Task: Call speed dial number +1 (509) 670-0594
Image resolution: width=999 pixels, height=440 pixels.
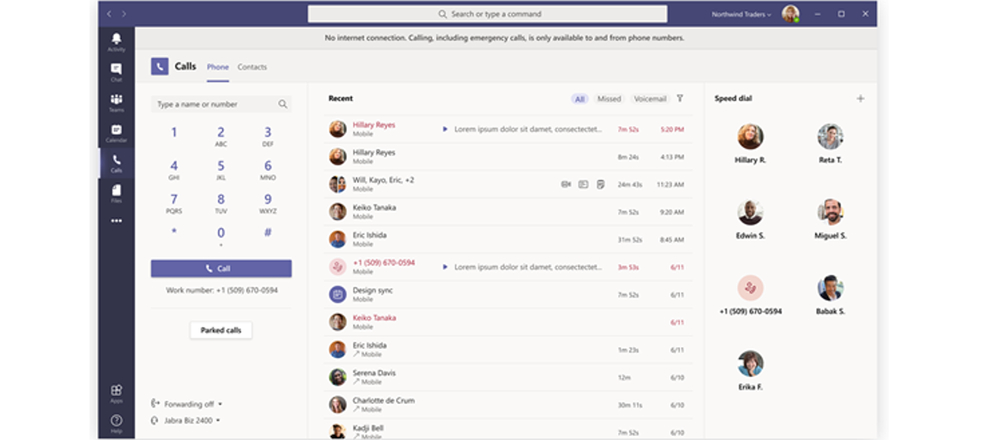Action: (x=751, y=295)
